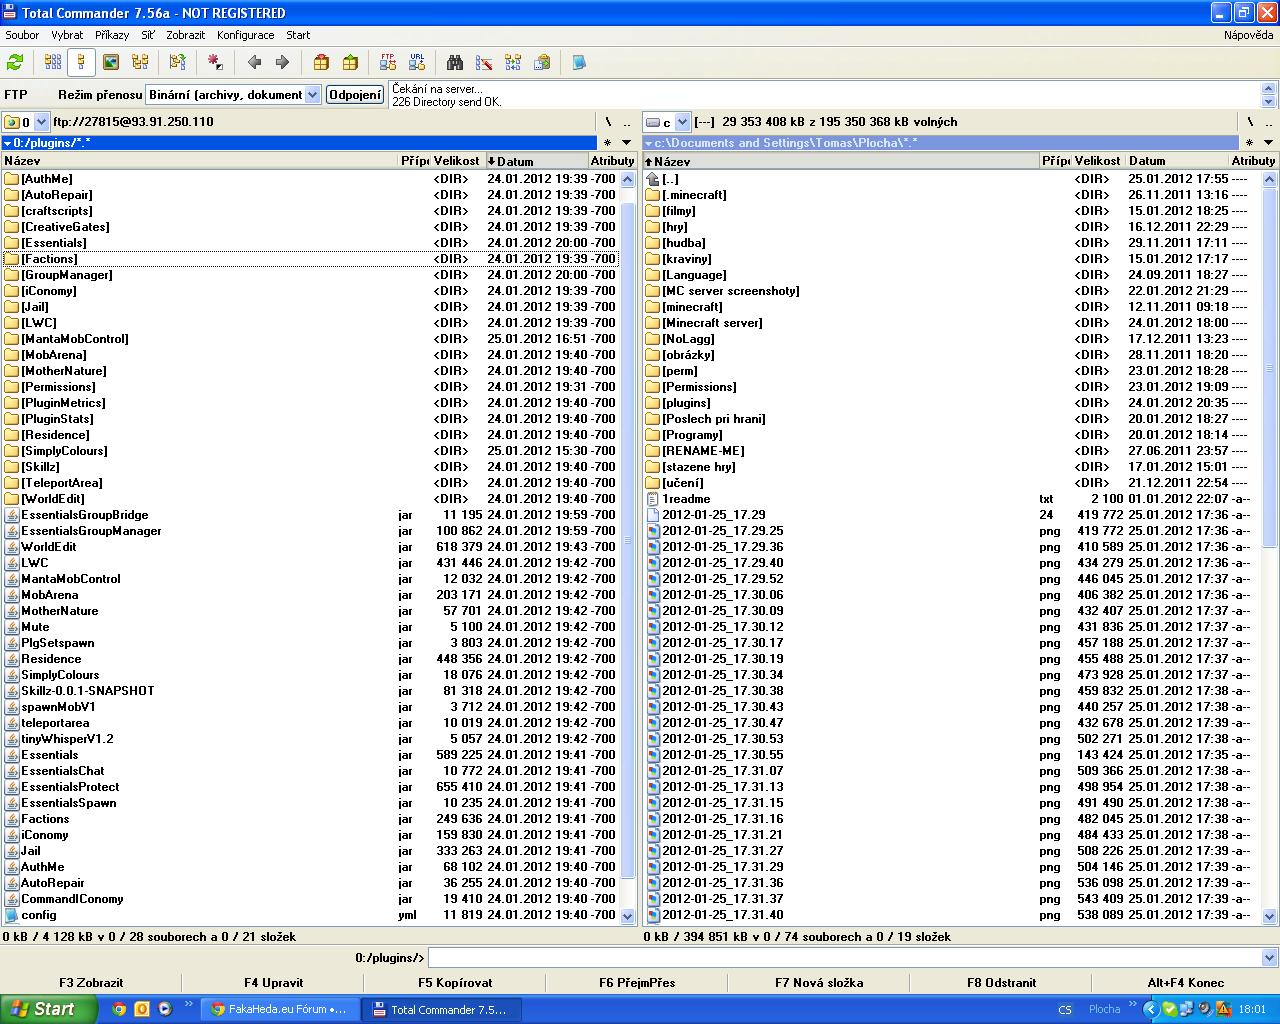Screen dimensions: 1280x1024
Task: Open the Síť menu
Action: pyautogui.click(x=148, y=35)
